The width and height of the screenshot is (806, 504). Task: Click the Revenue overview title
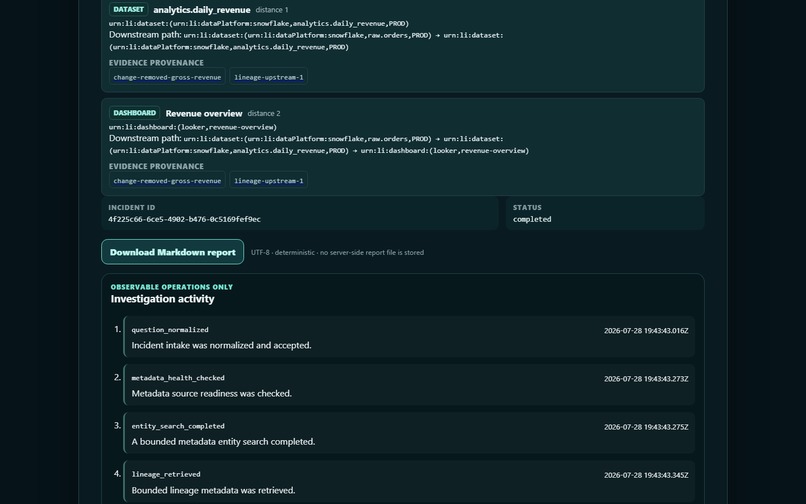tap(204, 113)
